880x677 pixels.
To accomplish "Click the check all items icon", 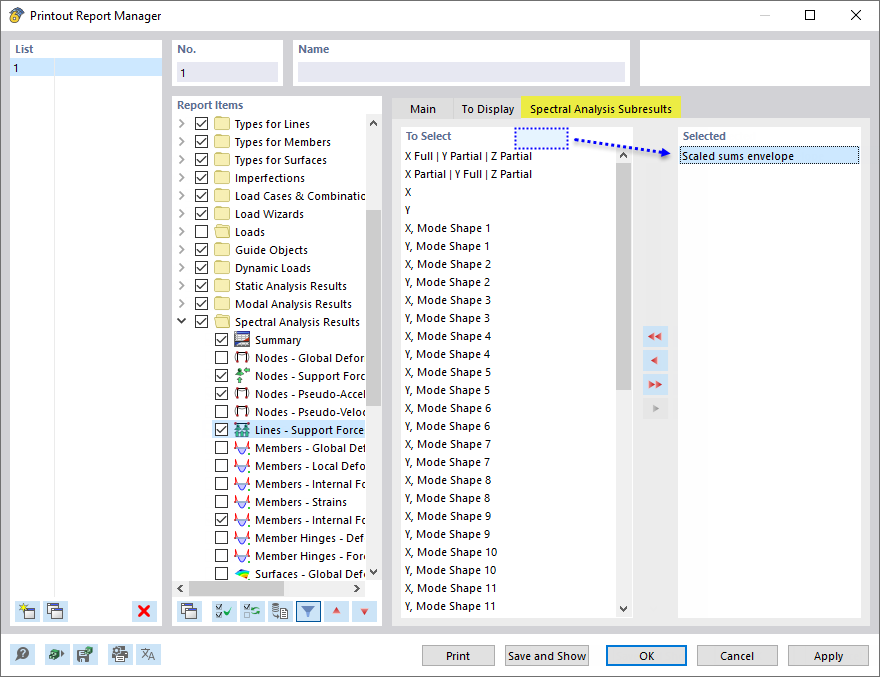I will click(x=224, y=611).
